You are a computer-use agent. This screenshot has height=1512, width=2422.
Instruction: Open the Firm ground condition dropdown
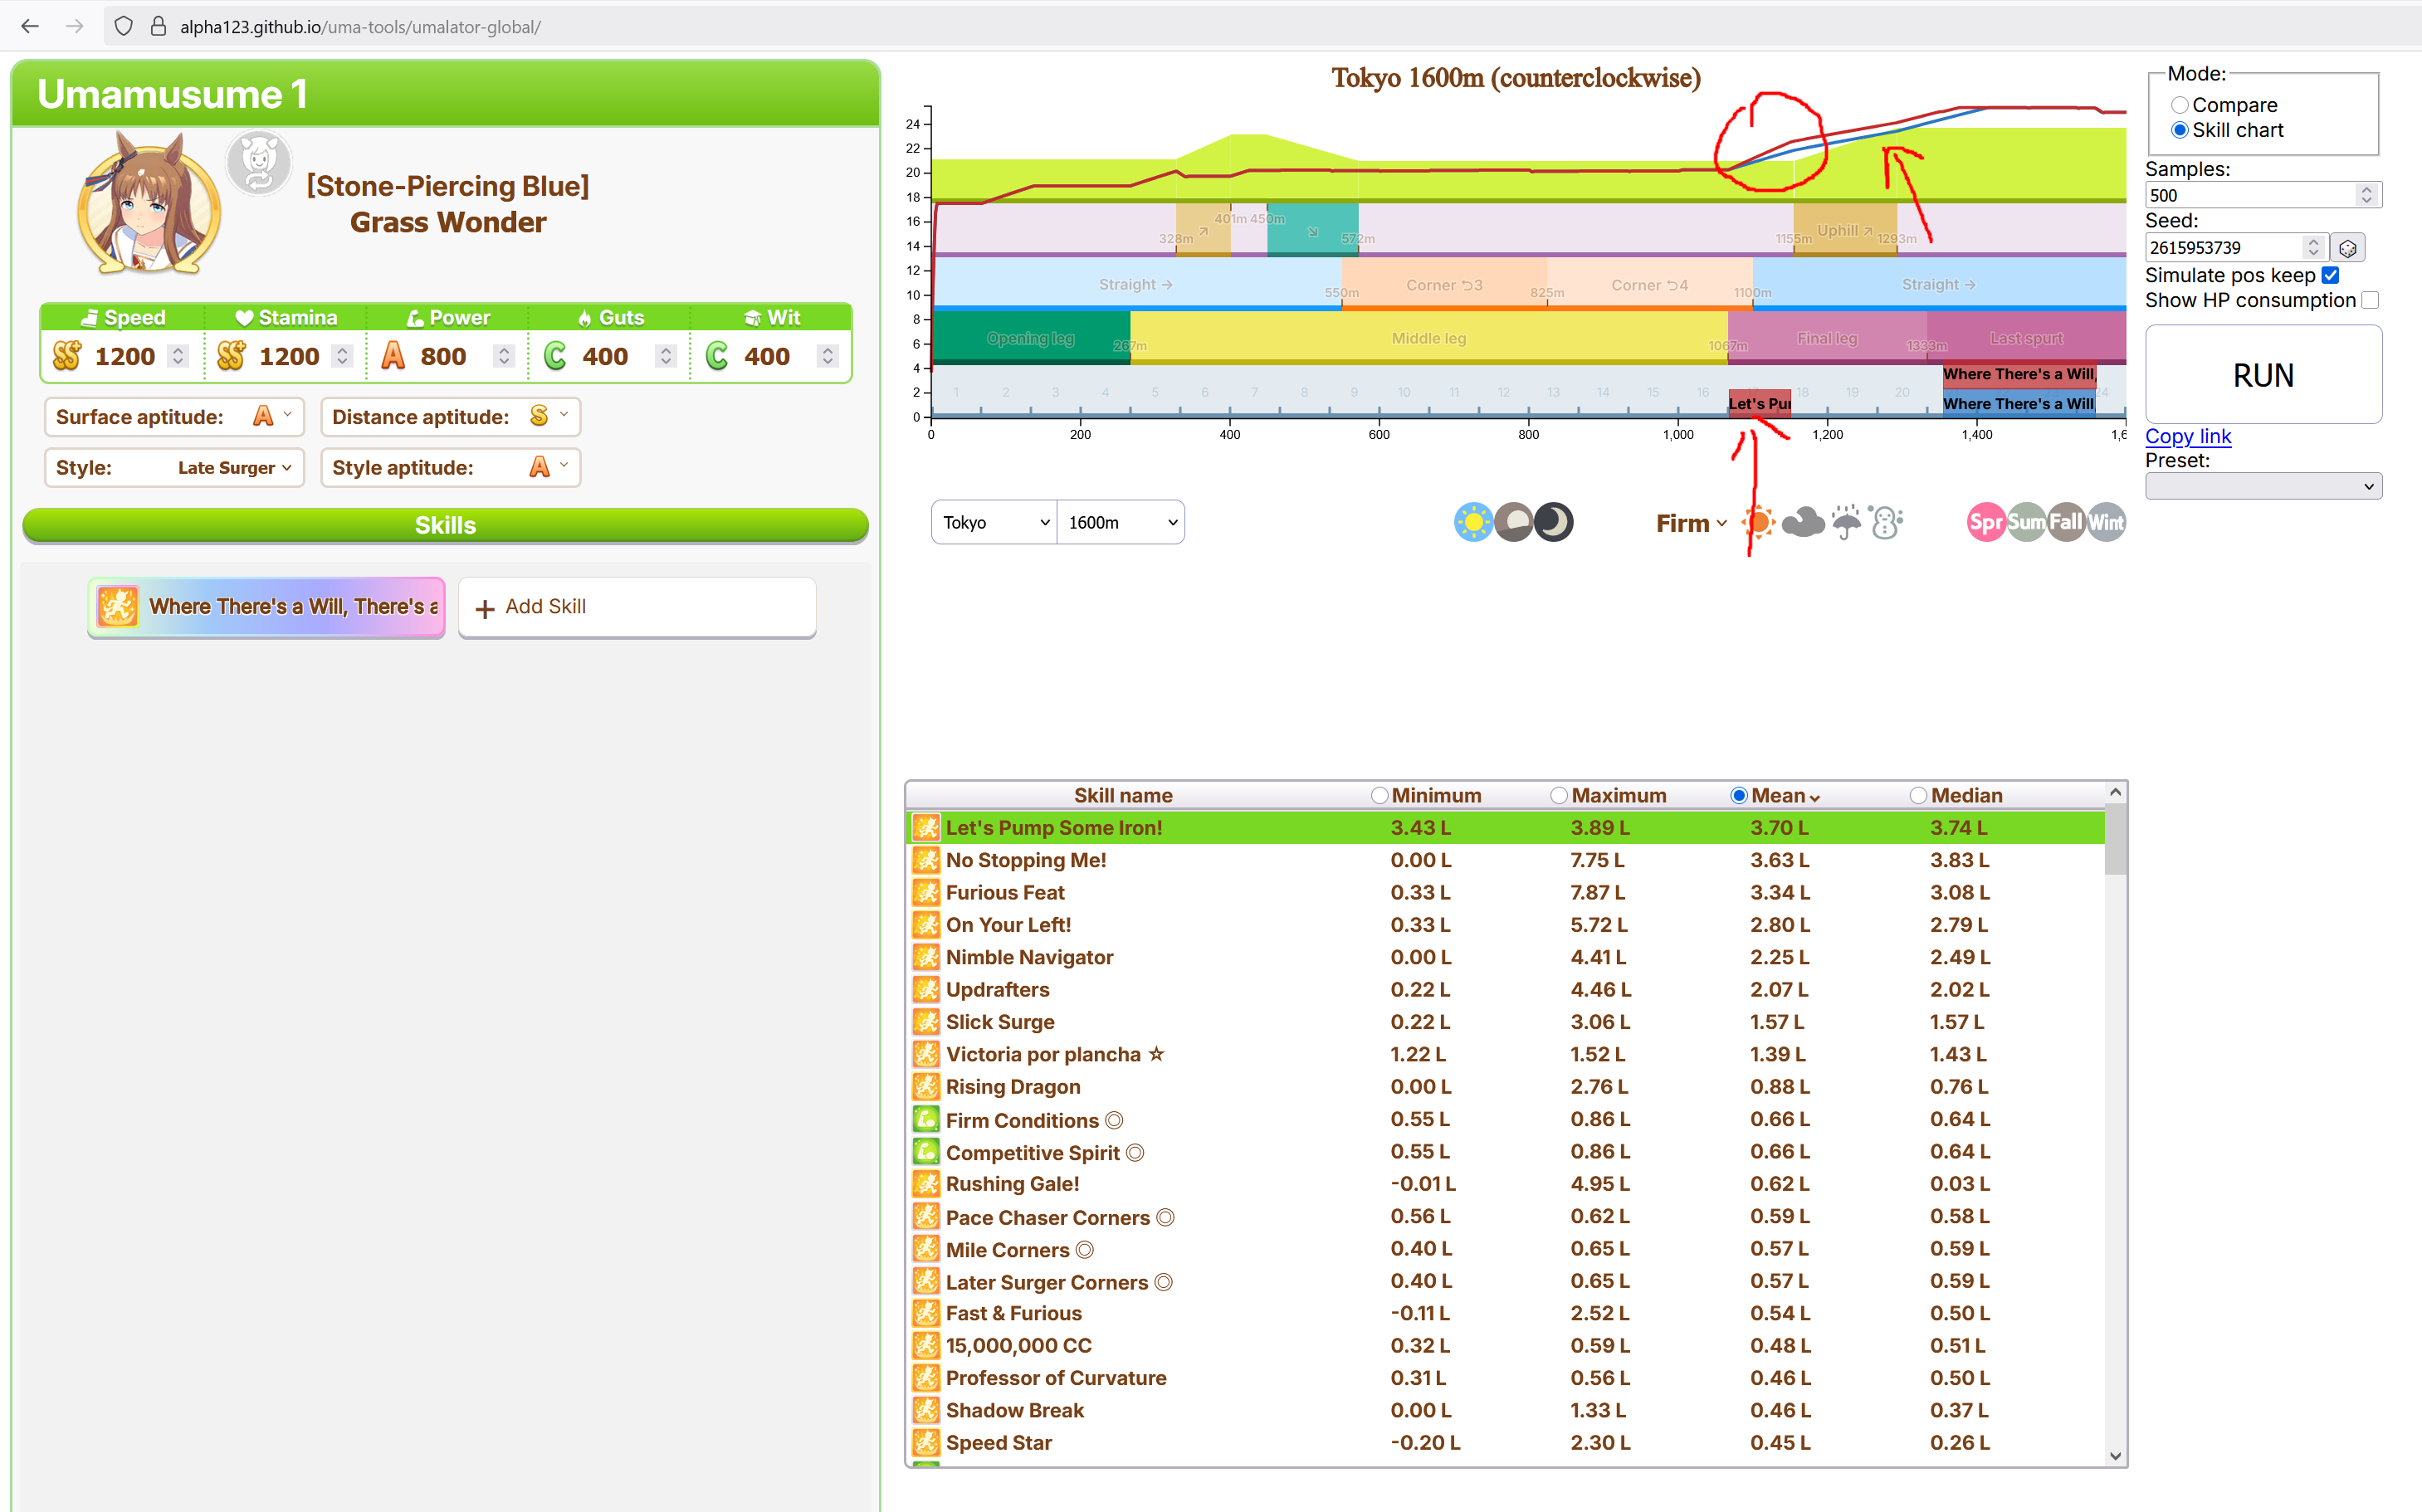[x=1691, y=523]
